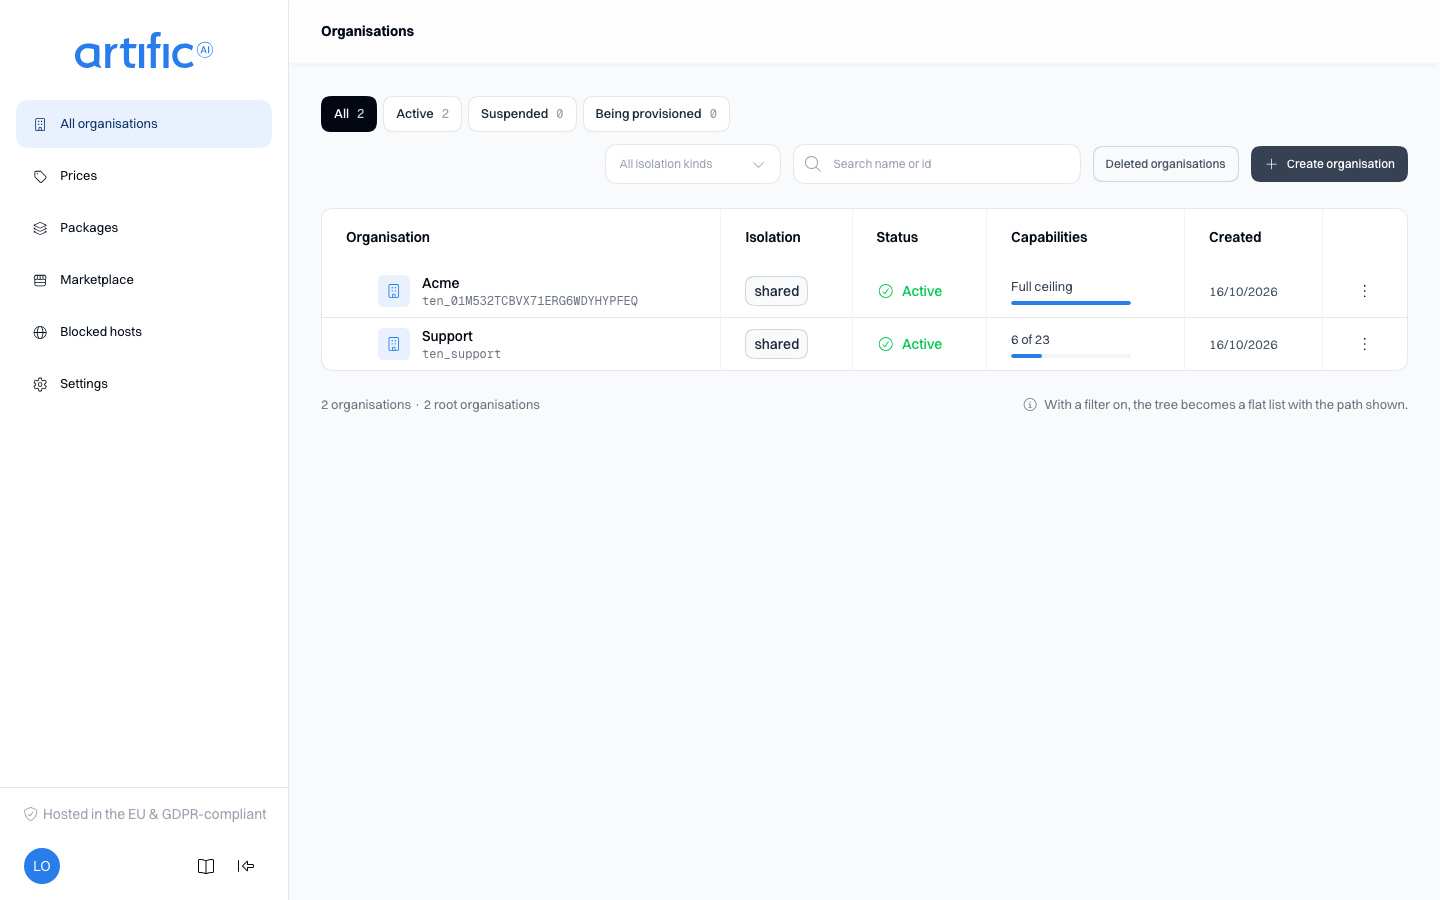Image resolution: width=1440 pixels, height=900 pixels.
Task: Click the Organisation column header
Action: pos(388,237)
